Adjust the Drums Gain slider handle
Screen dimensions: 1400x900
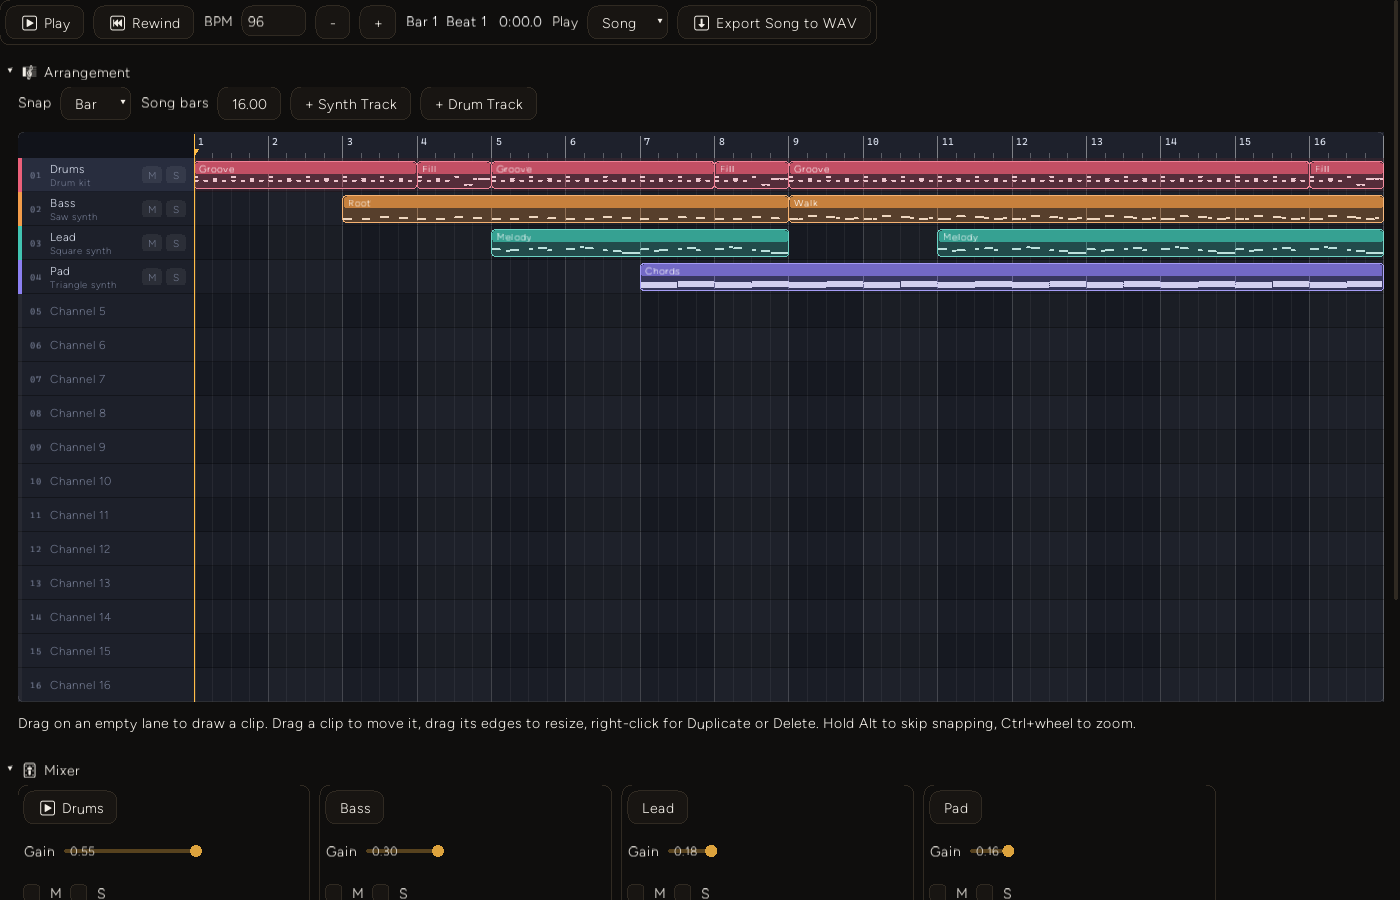tap(196, 851)
